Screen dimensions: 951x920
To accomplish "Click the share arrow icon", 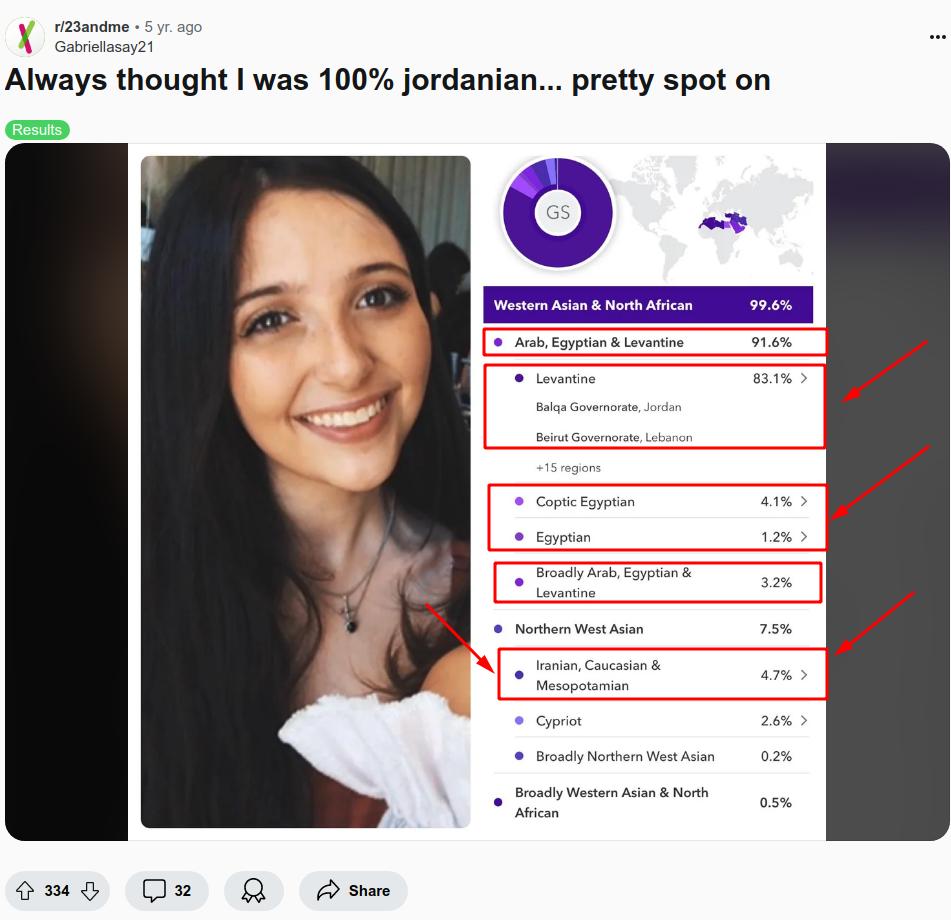I will [x=328, y=890].
